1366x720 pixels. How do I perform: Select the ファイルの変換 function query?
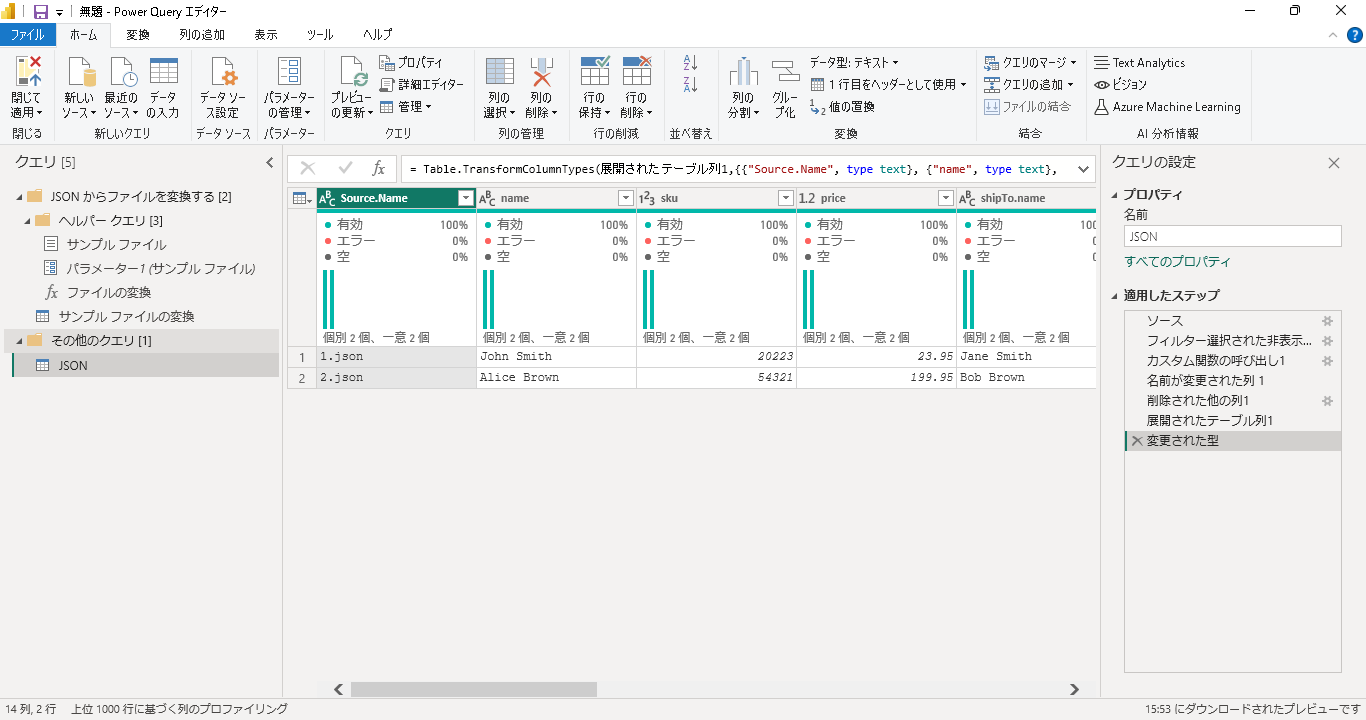pyautogui.click(x=109, y=293)
